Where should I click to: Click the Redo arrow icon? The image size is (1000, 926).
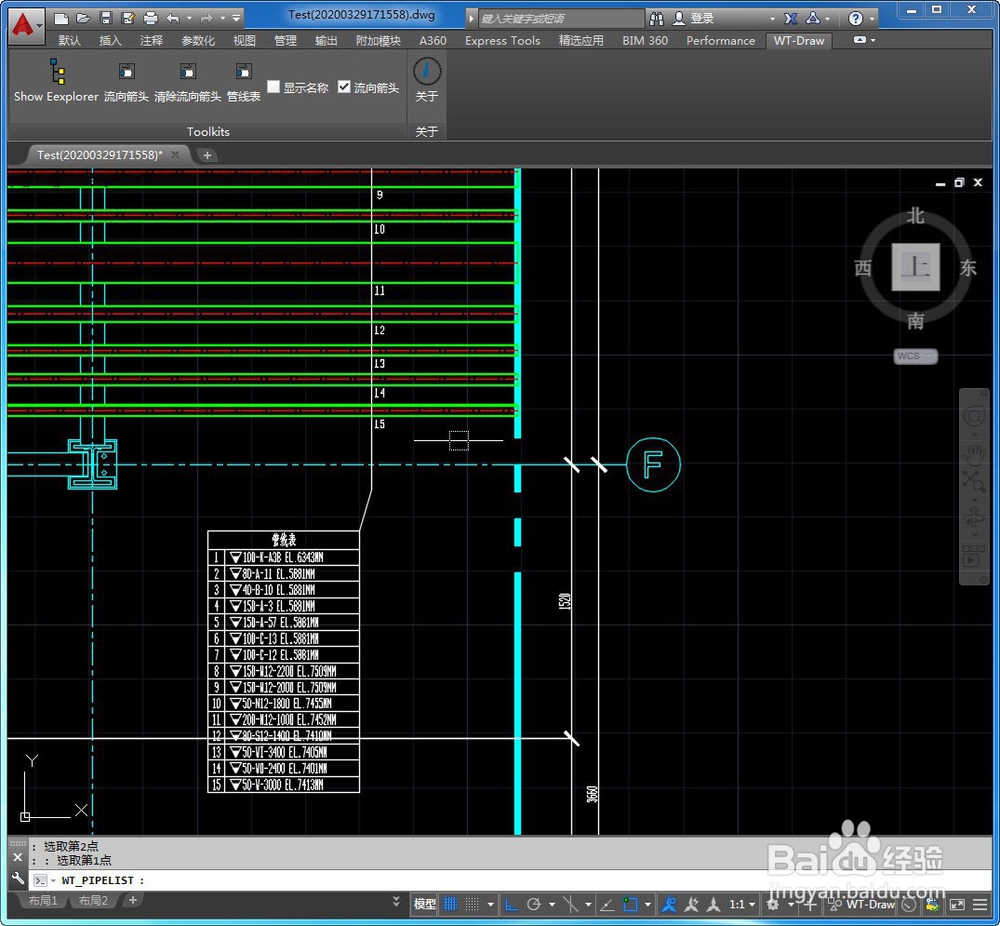click(206, 18)
